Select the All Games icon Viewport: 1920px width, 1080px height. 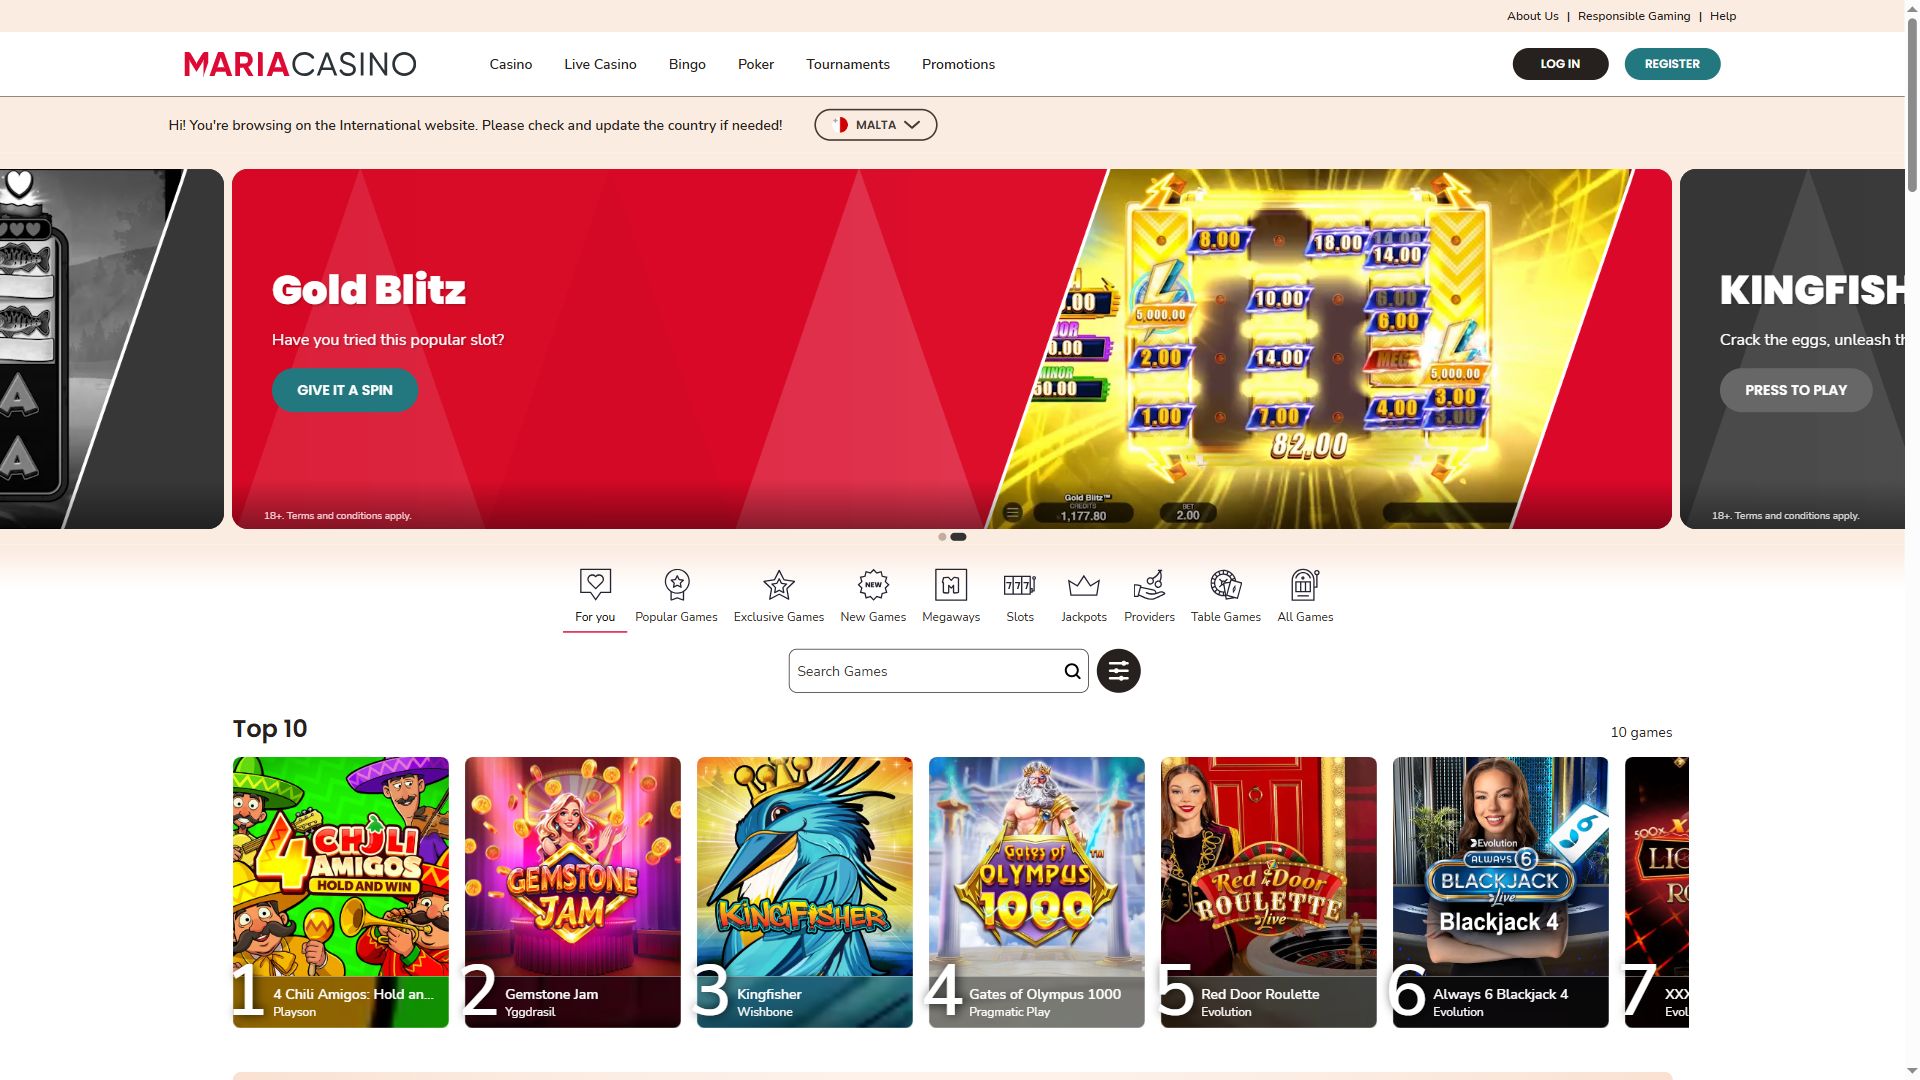(1305, 584)
